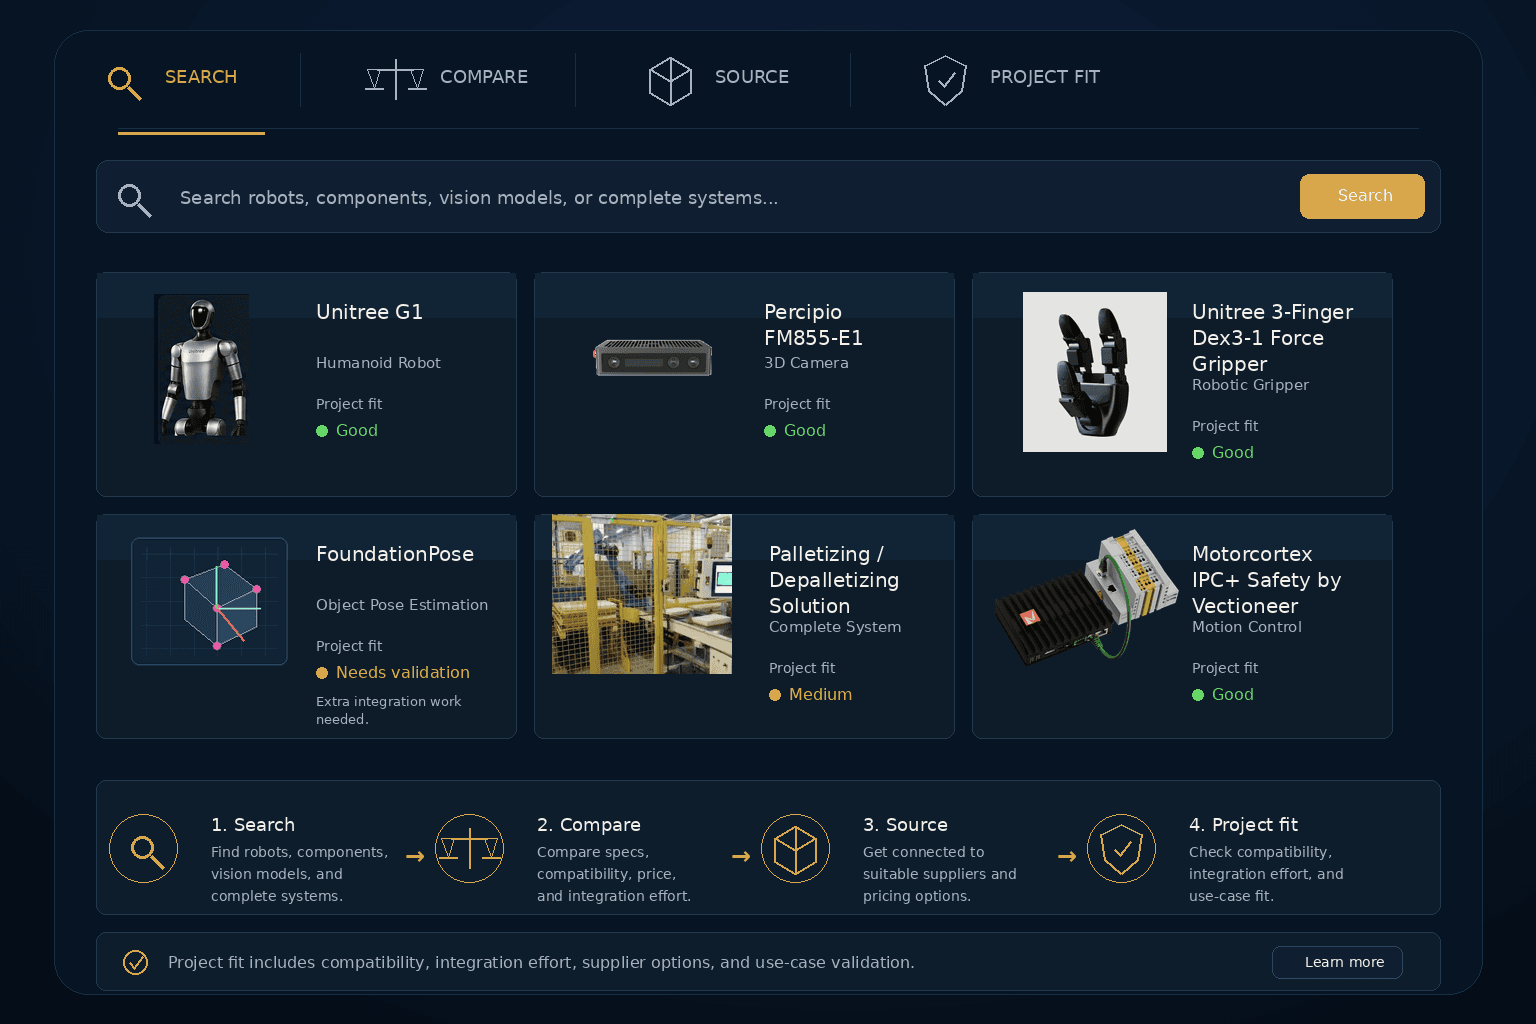Open the FoundationPose title
Image resolution: width=1536 pixels, height=1024 pixels.
click(x=395, y=554)
